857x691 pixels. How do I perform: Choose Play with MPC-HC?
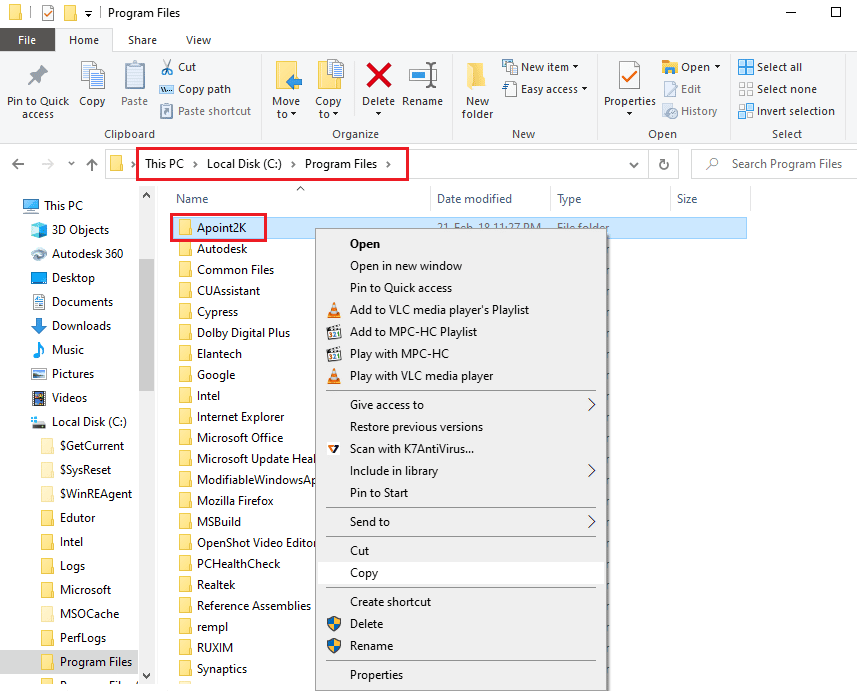tap(399, 354)
